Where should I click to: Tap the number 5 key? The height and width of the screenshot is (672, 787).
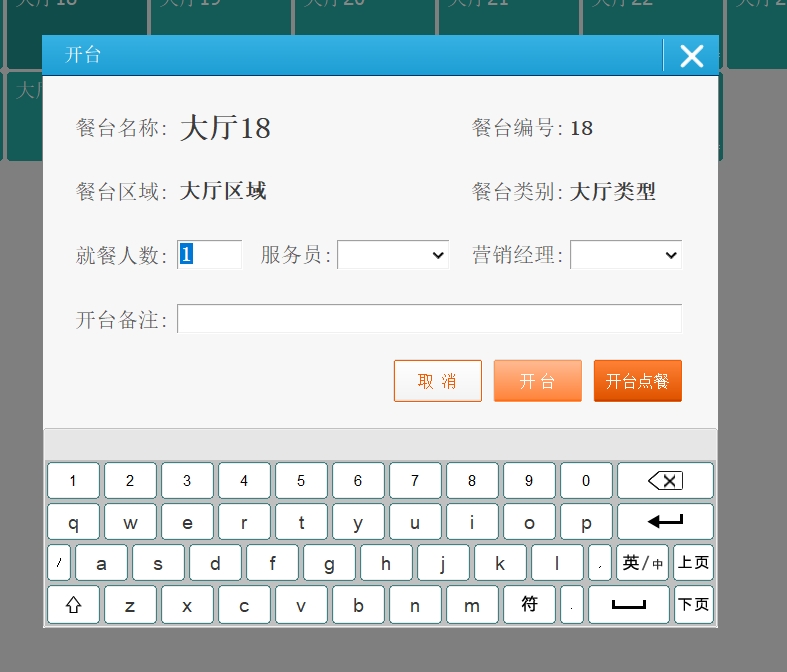pyautogui.click(x=301, y=481)
